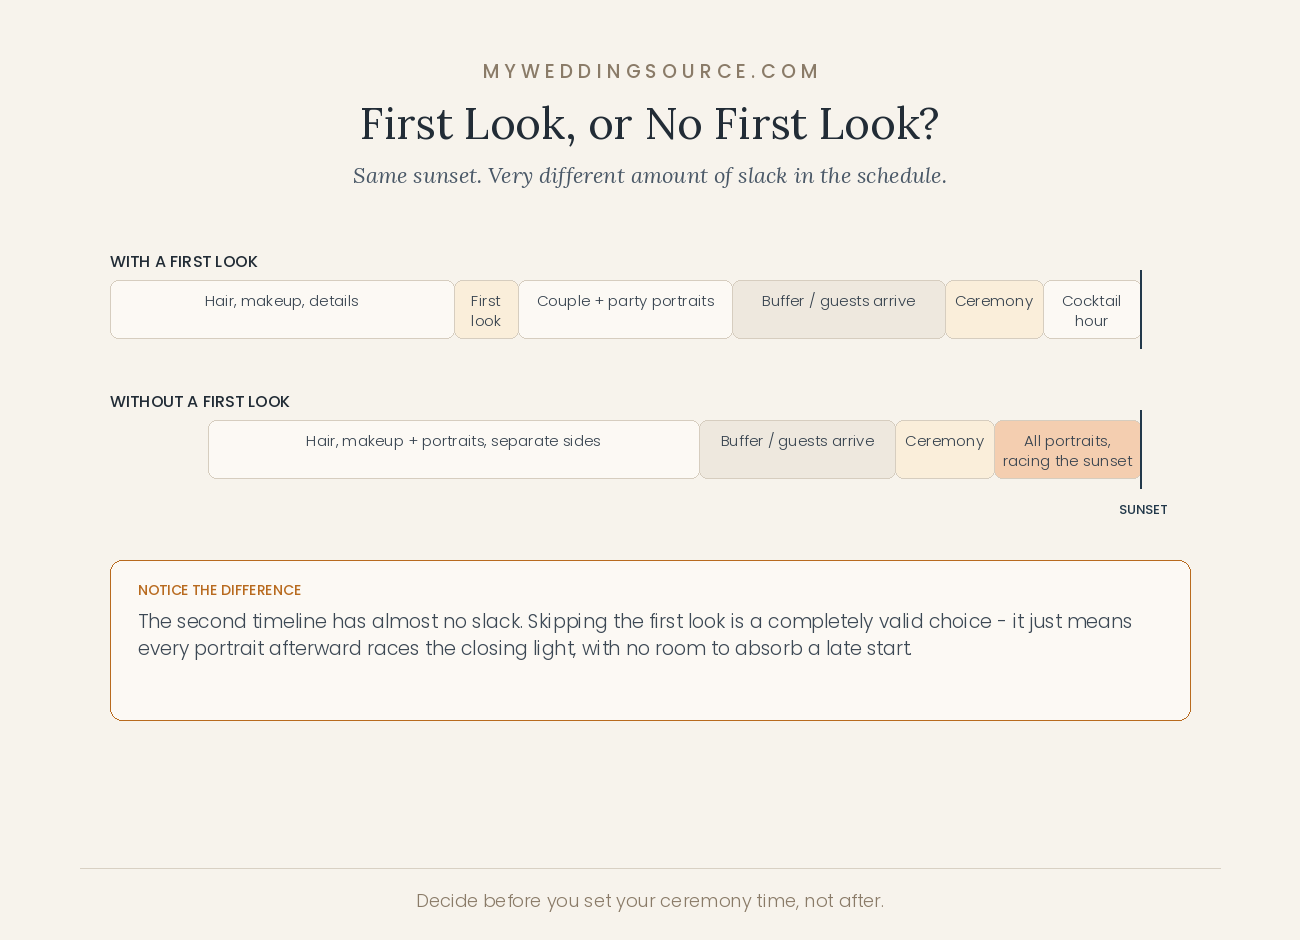Select the second row Ceremony block
Image resolution: width=1300 pixels, height=940 pixels.
pyautogui.click(x=945, y=450)
